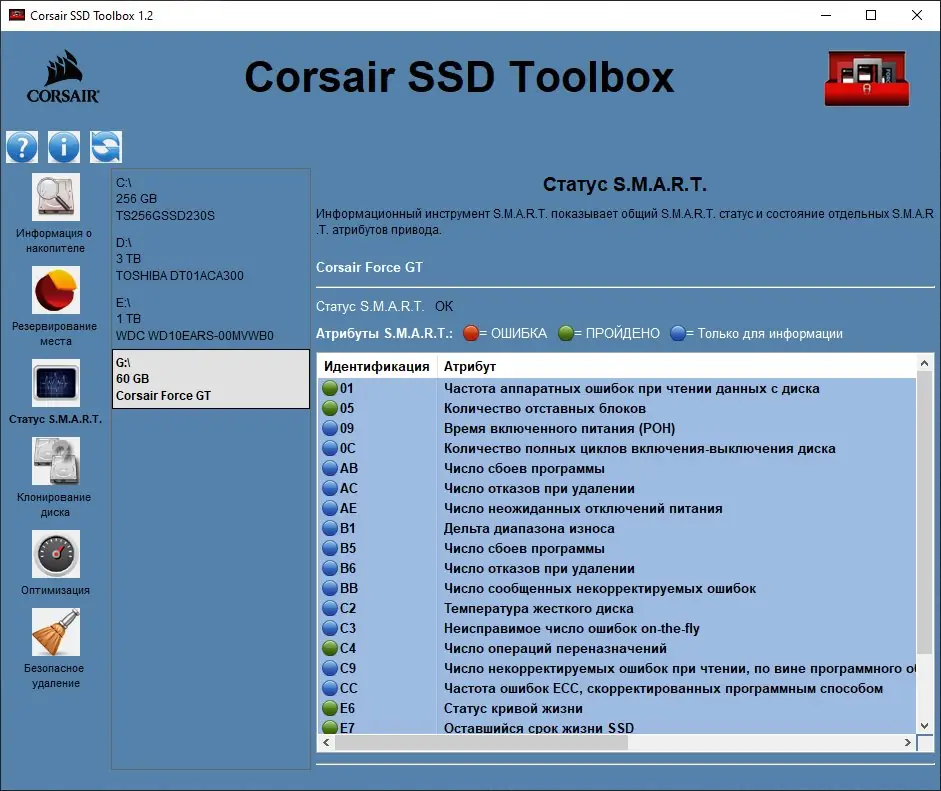The image size is (941, 791).
Task: Click the red toolbox icon in the header
Action: pyautogui.click(x=867, y=79)
